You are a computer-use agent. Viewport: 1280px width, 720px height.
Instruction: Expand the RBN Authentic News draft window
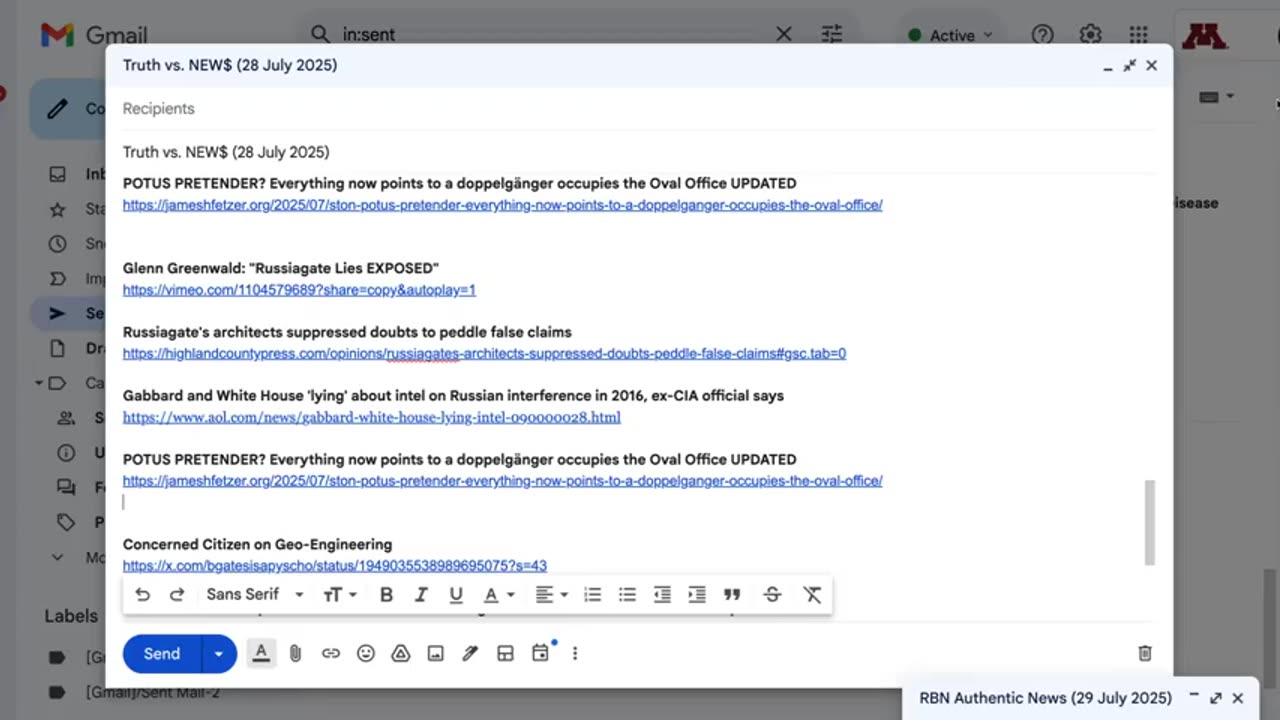coord(1216,698)
